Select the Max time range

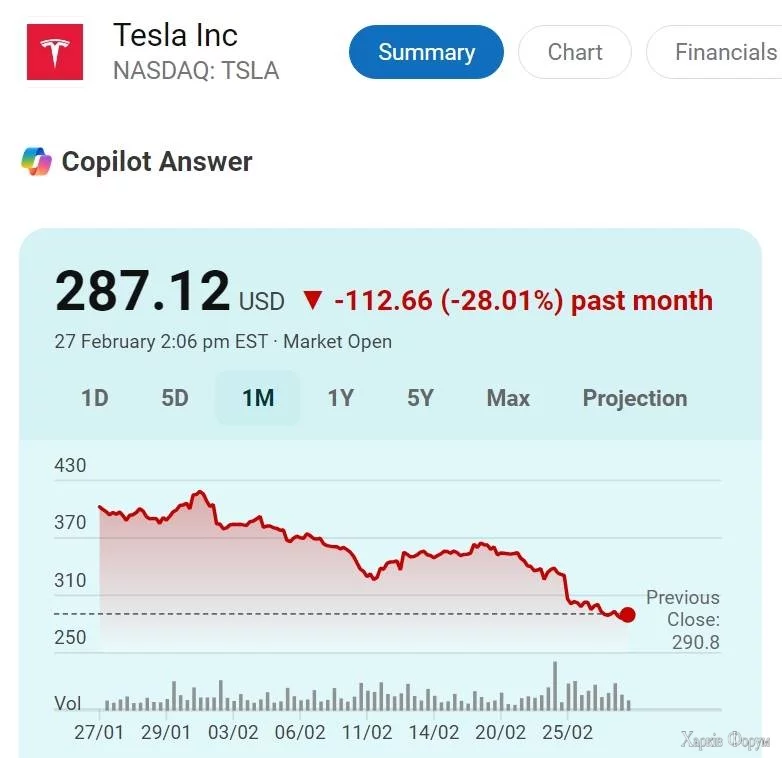point(508,398)
